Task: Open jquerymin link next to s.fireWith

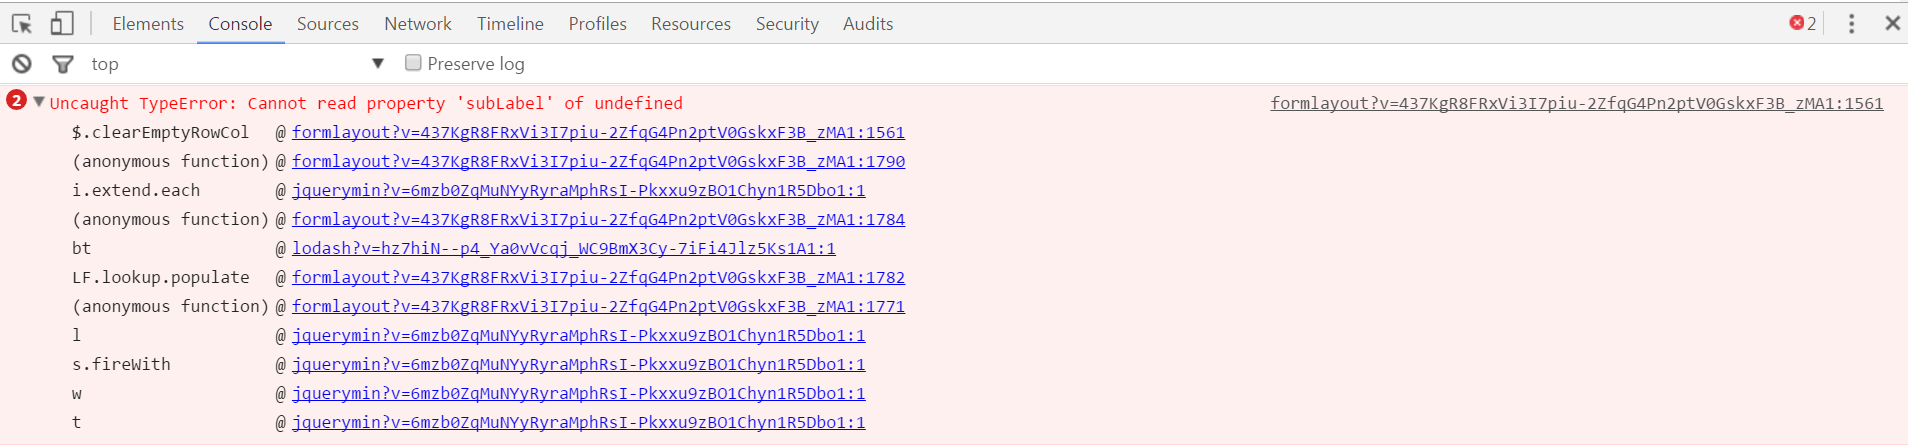Action: tap(579, 364)
